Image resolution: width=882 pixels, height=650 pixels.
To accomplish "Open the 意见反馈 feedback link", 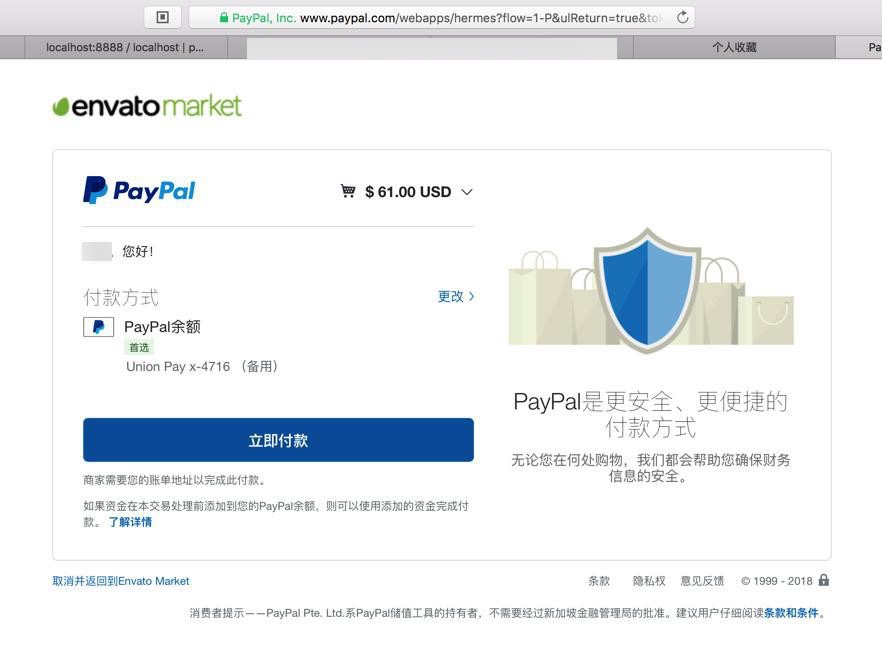I will pyautogui.click(x=702, y=581).
